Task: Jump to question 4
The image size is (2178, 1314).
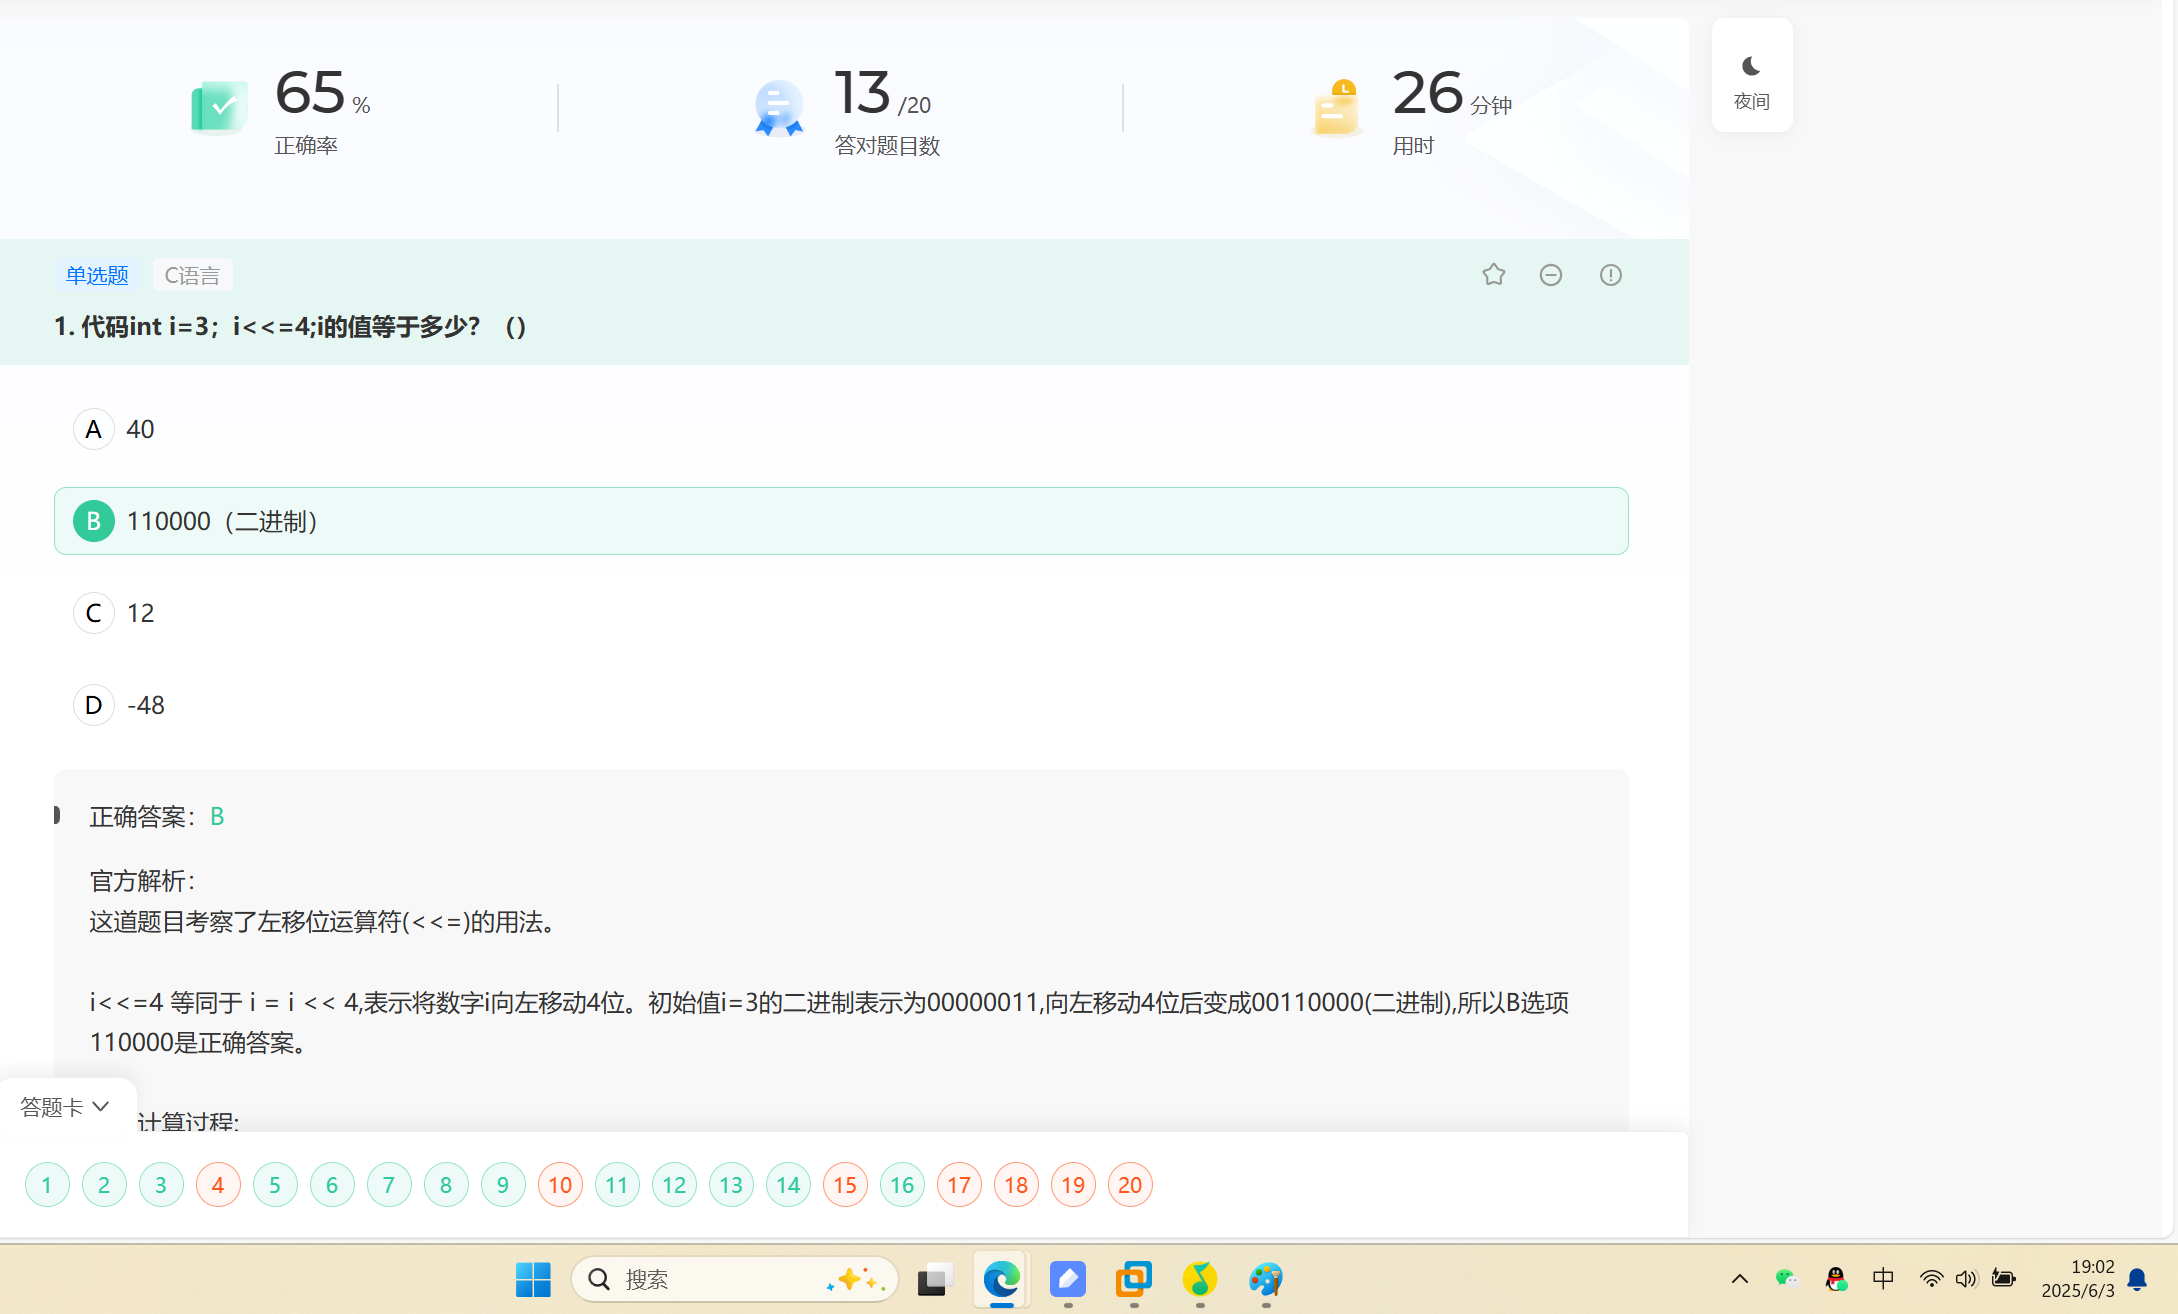Action: click(218, 1185)
